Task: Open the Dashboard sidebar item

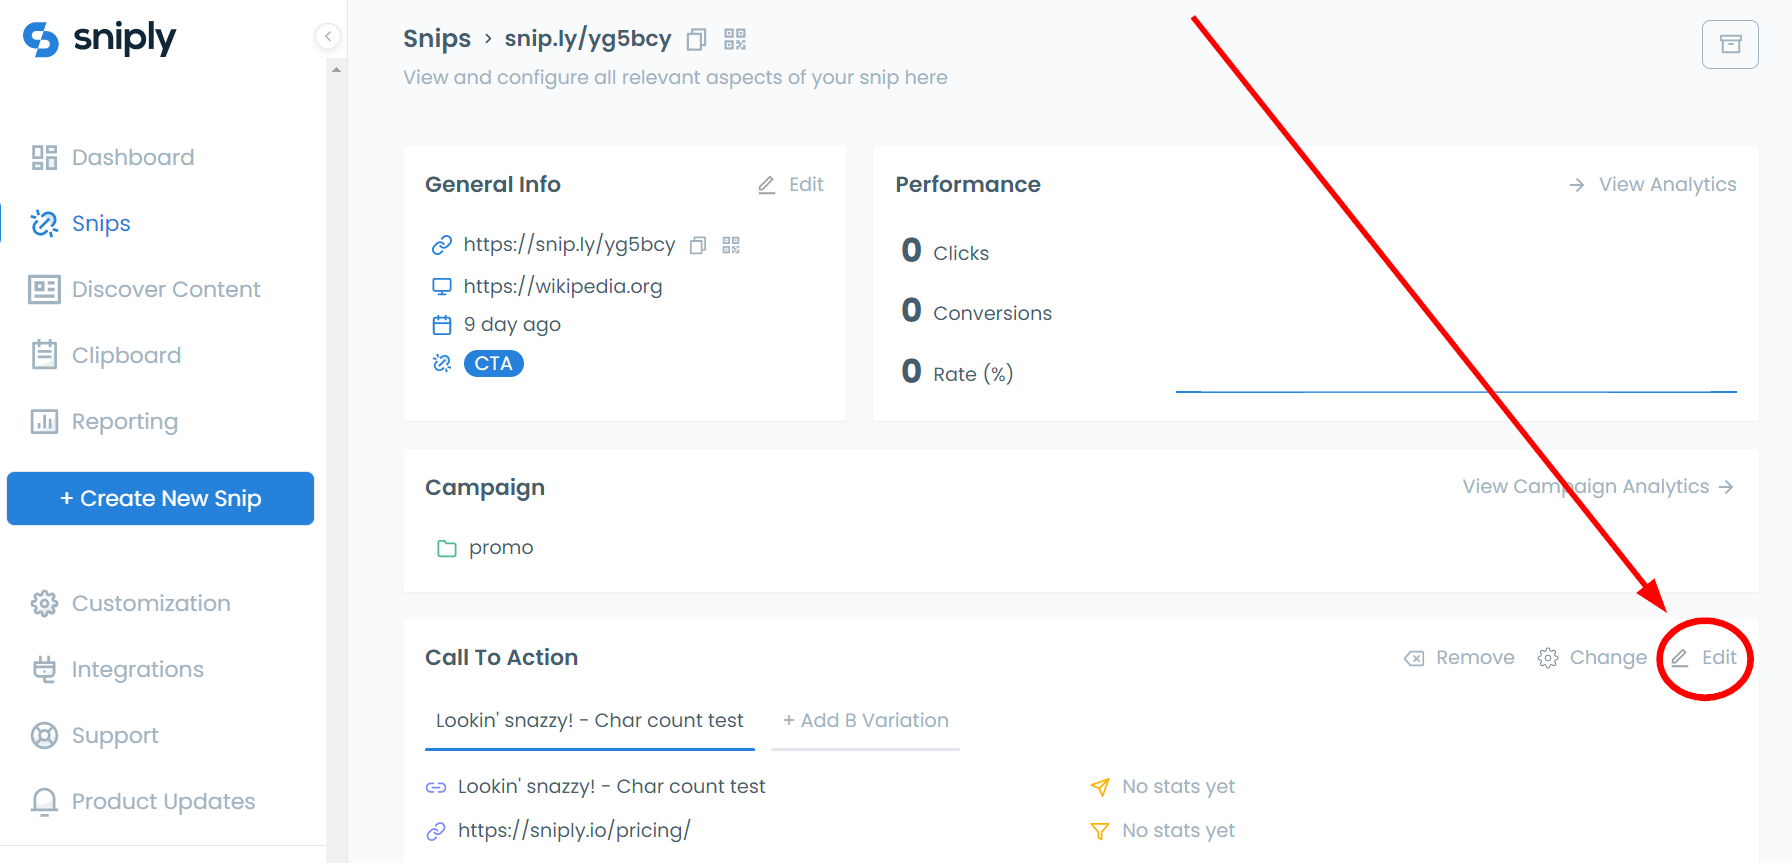Action: coord(113,157)
